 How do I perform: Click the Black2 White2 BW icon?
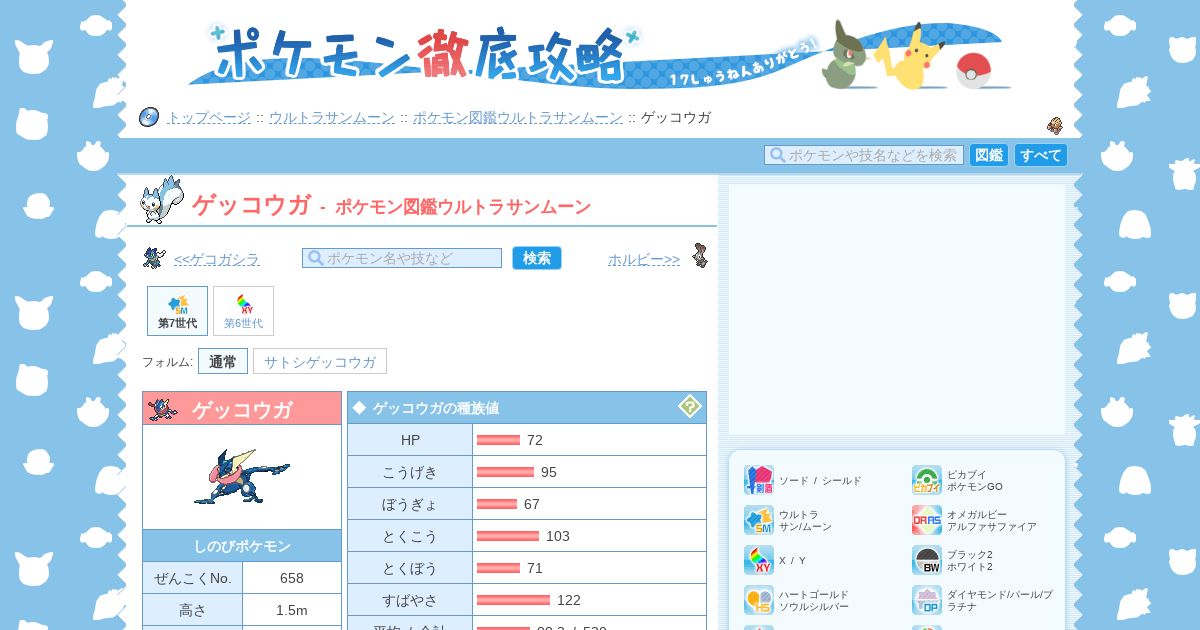click(926, 560)
